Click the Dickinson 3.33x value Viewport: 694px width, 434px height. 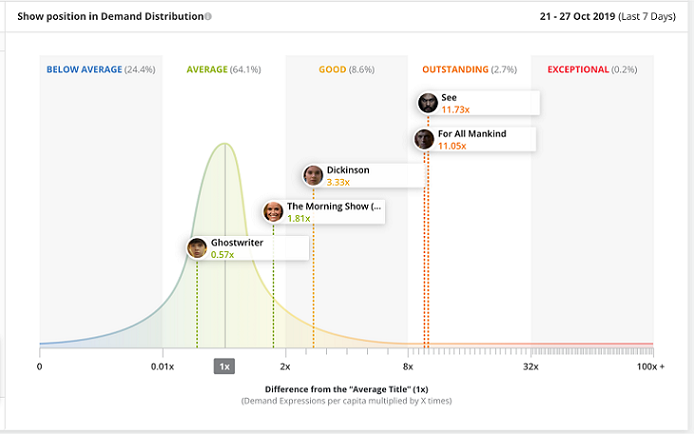click(337, 182)
